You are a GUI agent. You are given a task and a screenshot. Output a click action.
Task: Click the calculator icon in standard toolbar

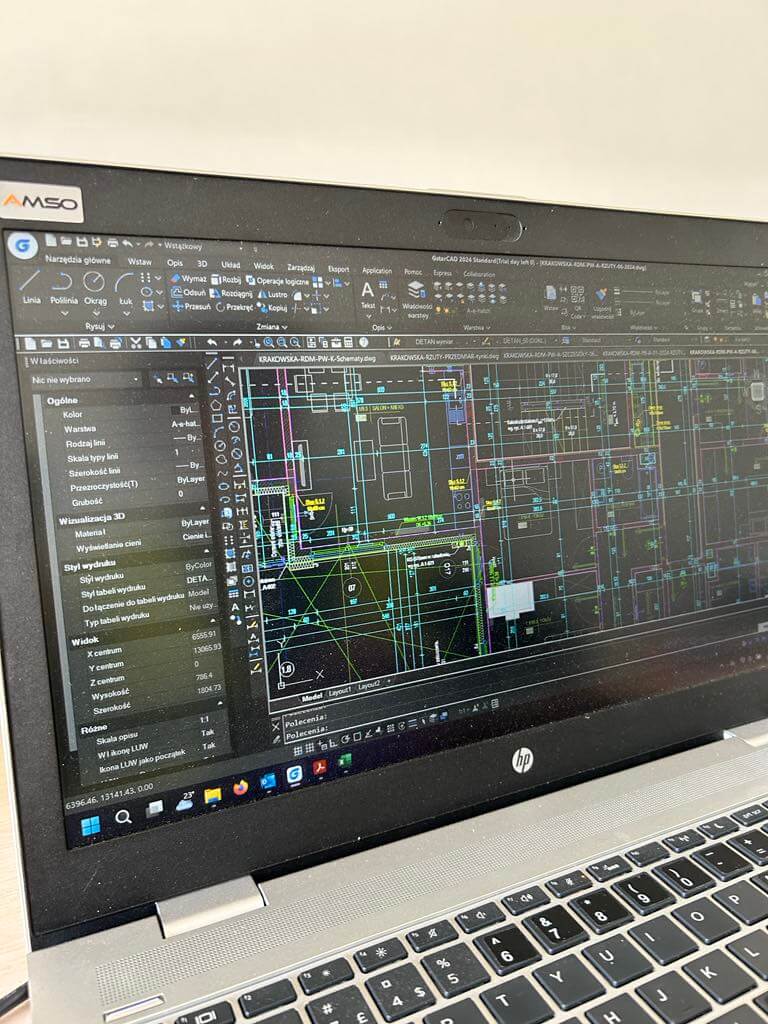[x=349, y=342]
